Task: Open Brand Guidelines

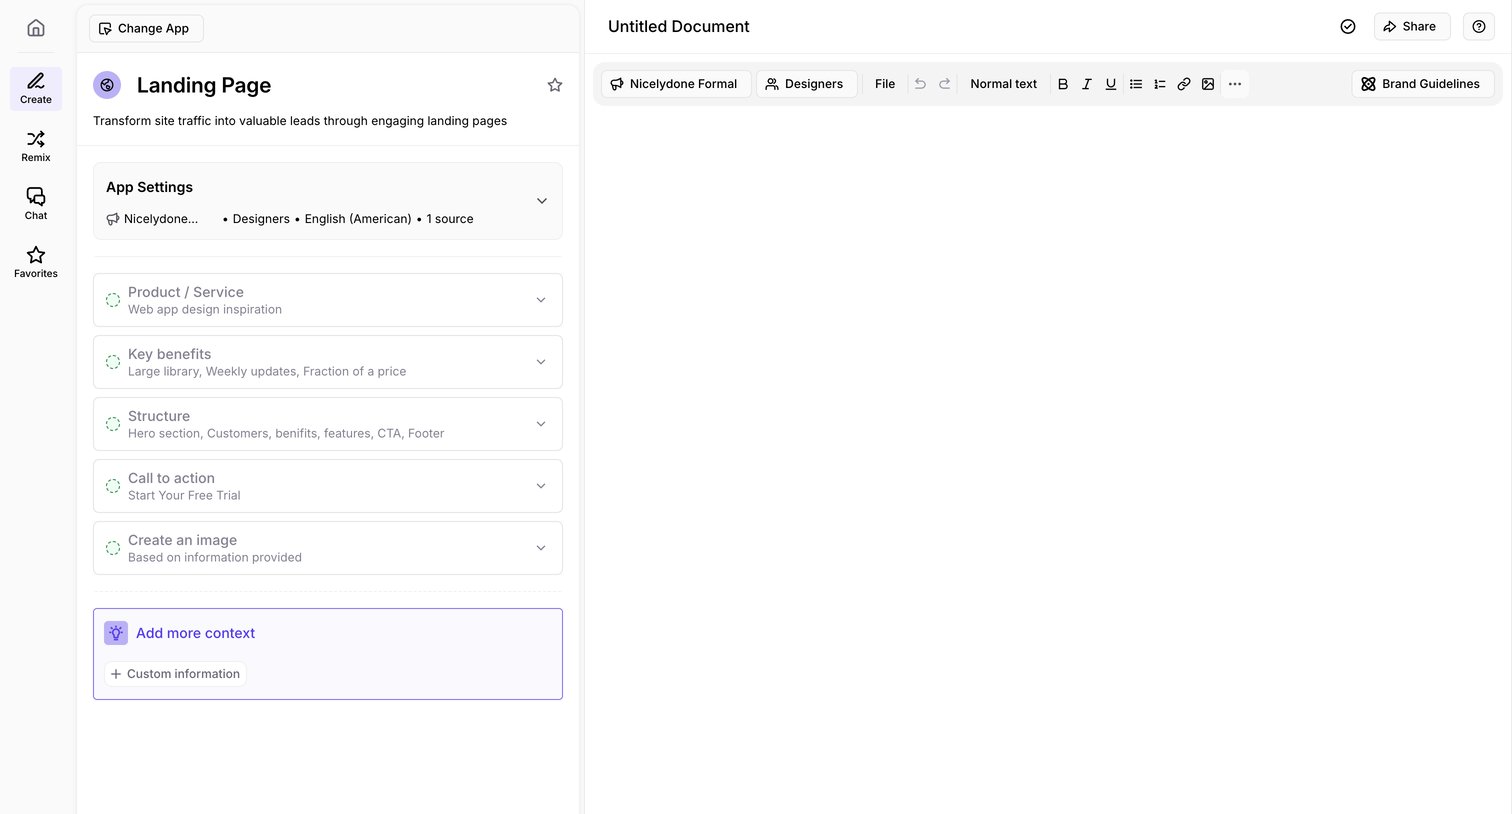Action: tap(1422, 84)
